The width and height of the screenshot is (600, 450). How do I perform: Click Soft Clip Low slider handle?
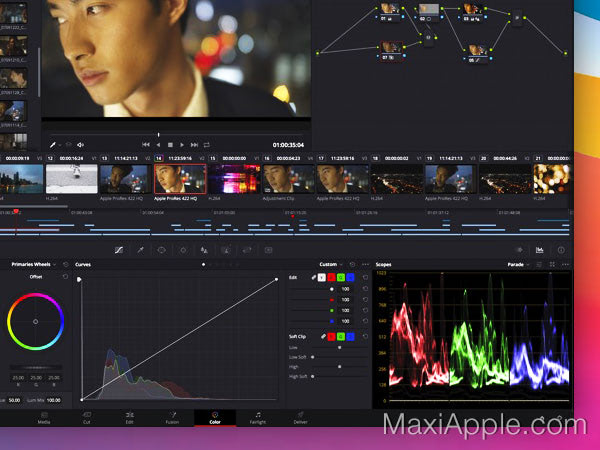pos(339,347)
